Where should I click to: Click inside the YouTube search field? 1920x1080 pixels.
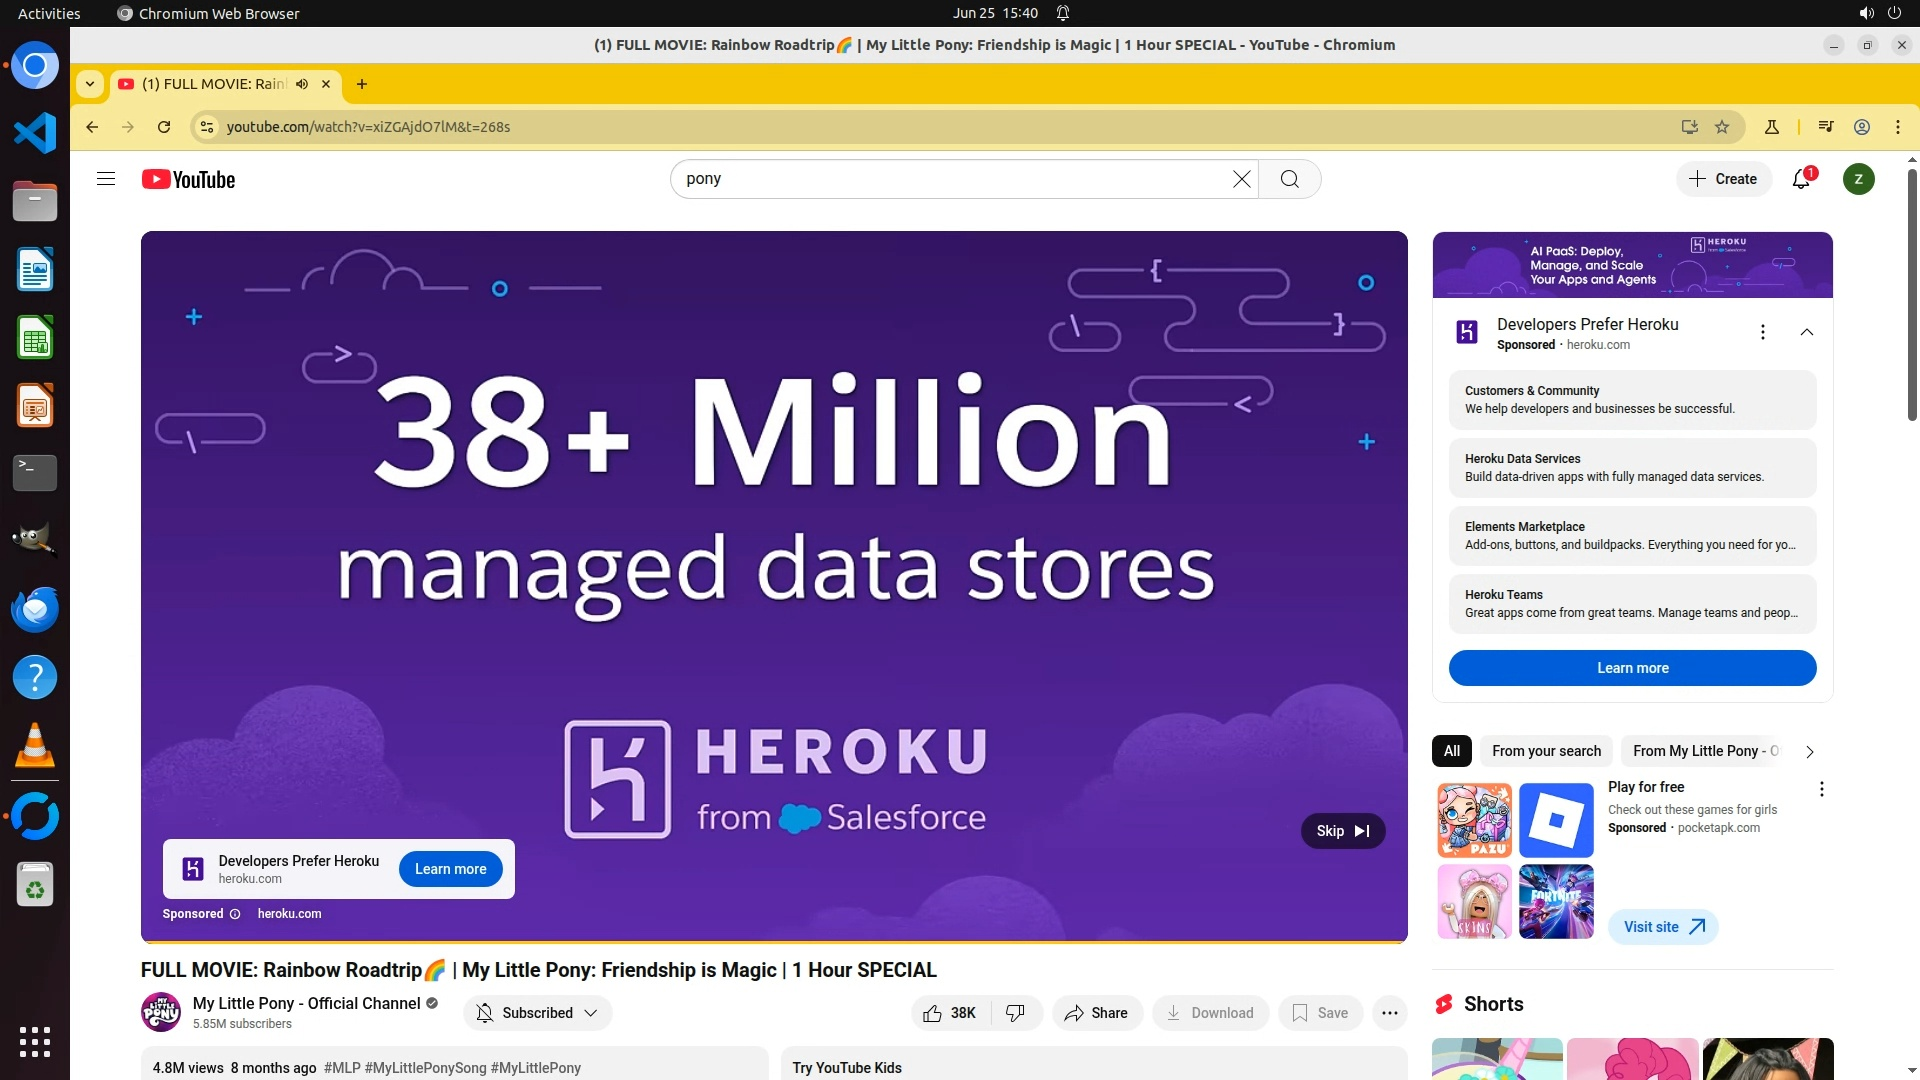point(950,179)
